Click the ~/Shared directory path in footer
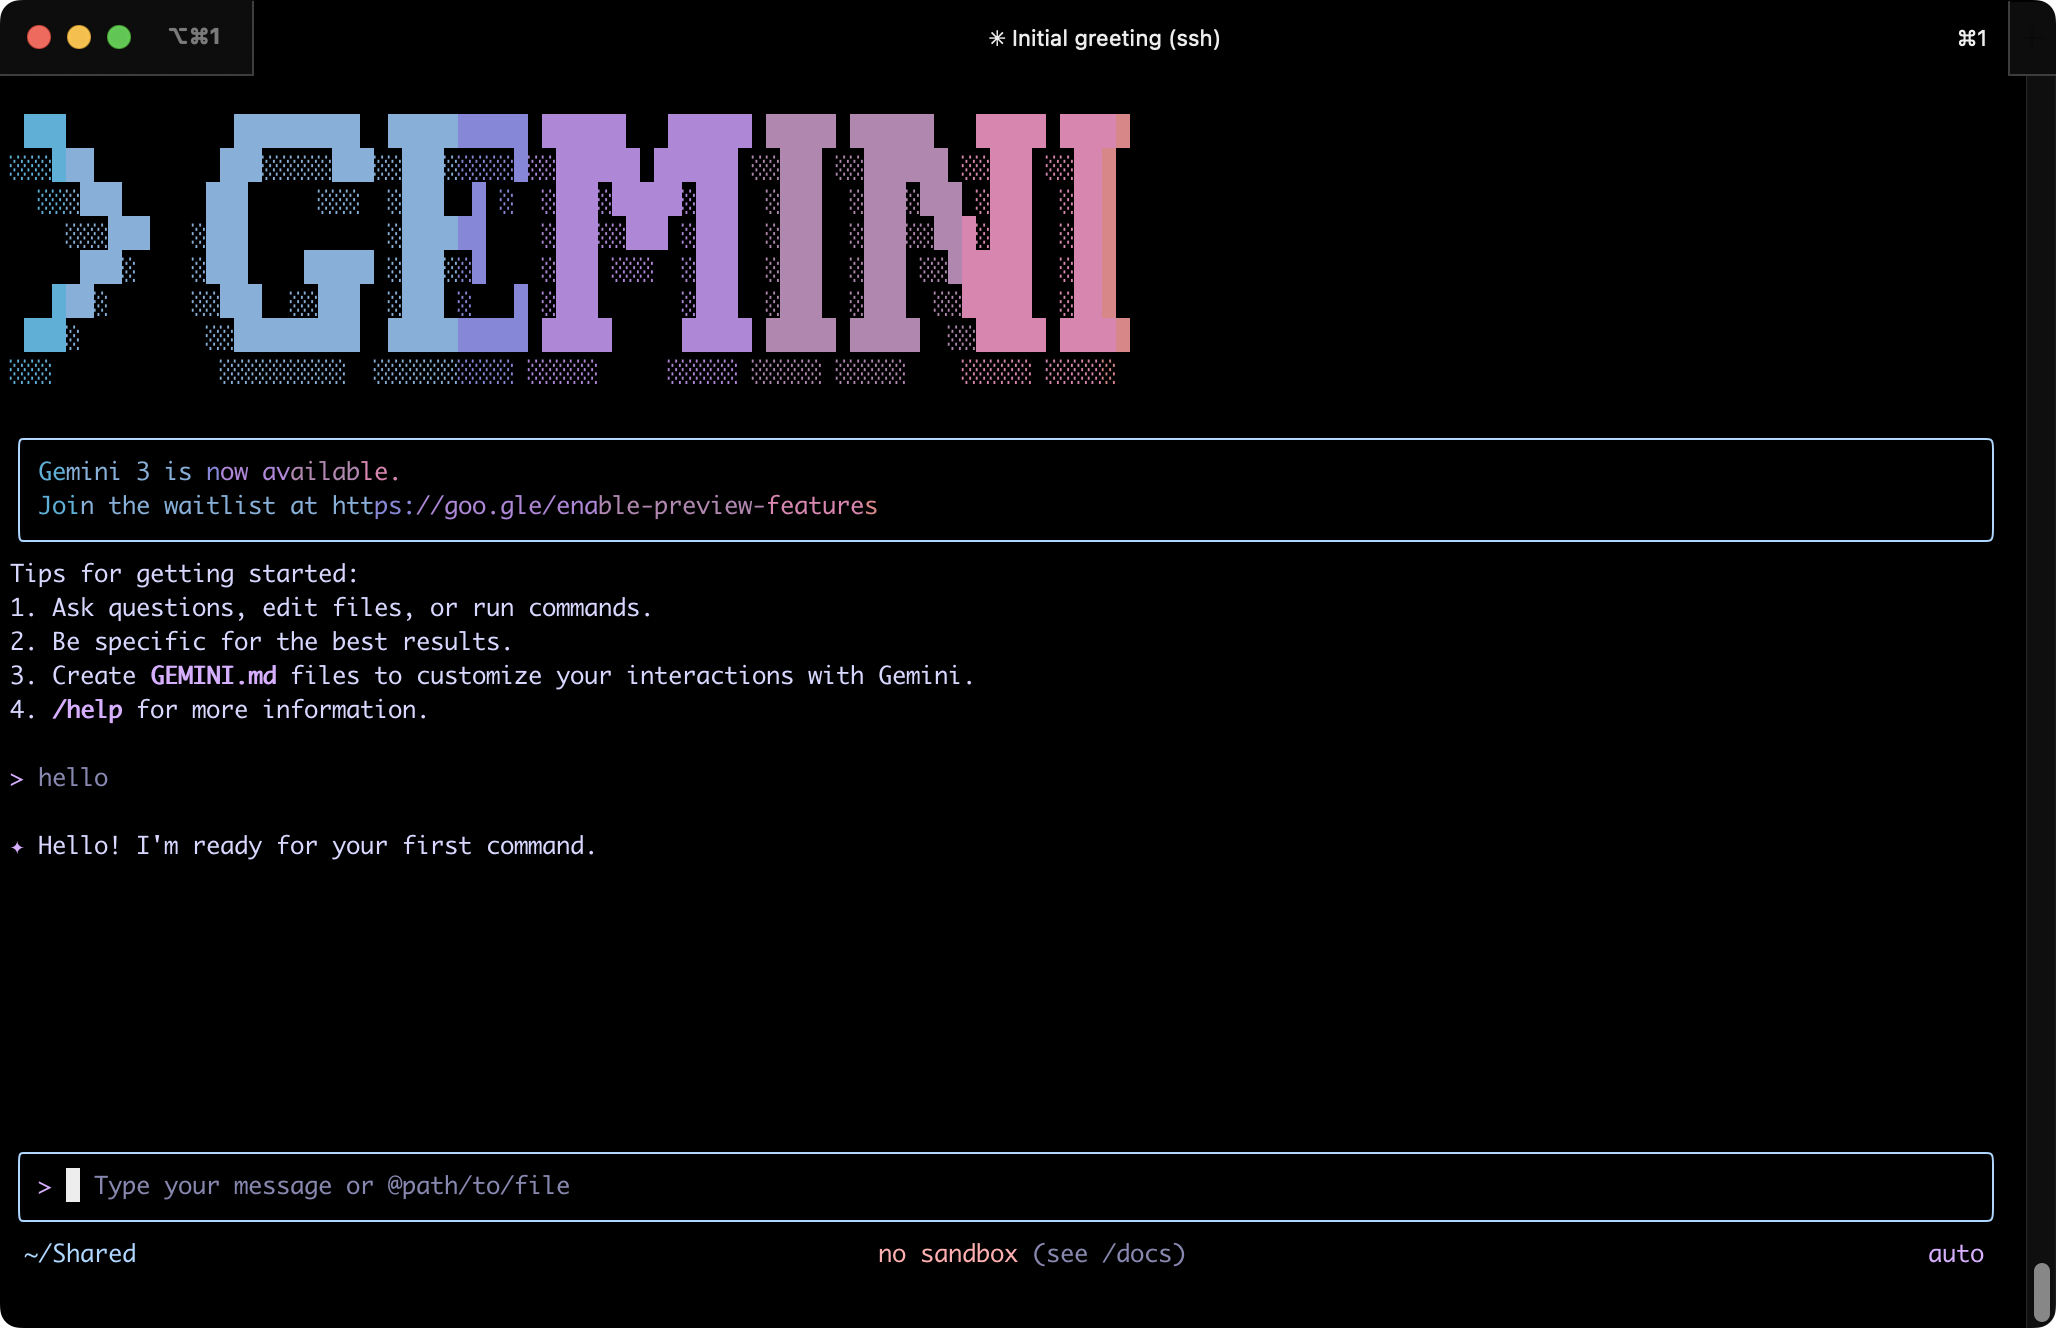 (80, 1254)
